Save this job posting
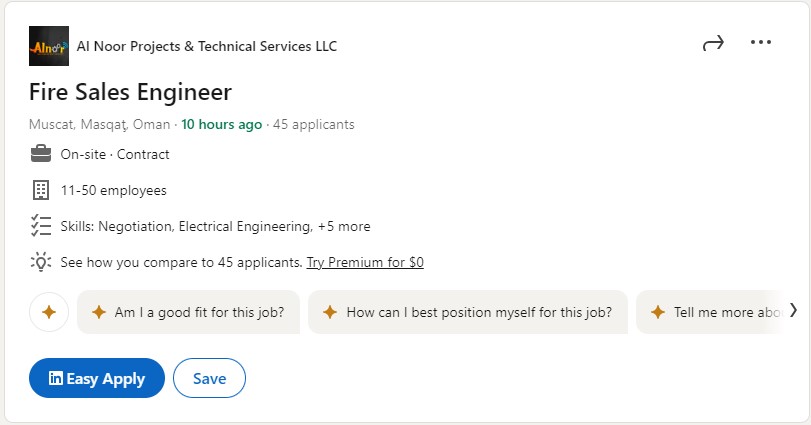 click(x=209, y=378)
